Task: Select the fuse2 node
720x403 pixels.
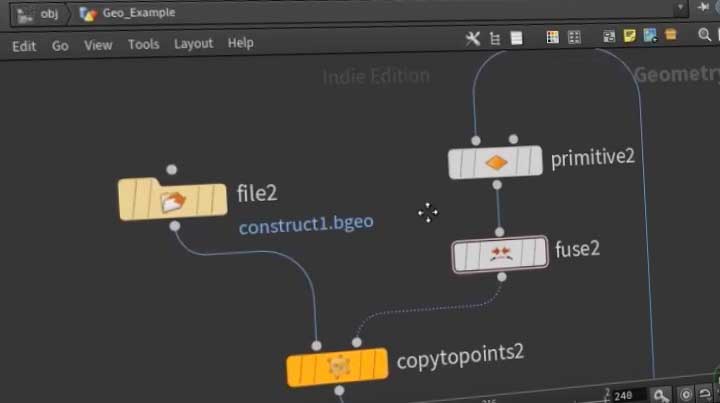Action: pos(500,255)
